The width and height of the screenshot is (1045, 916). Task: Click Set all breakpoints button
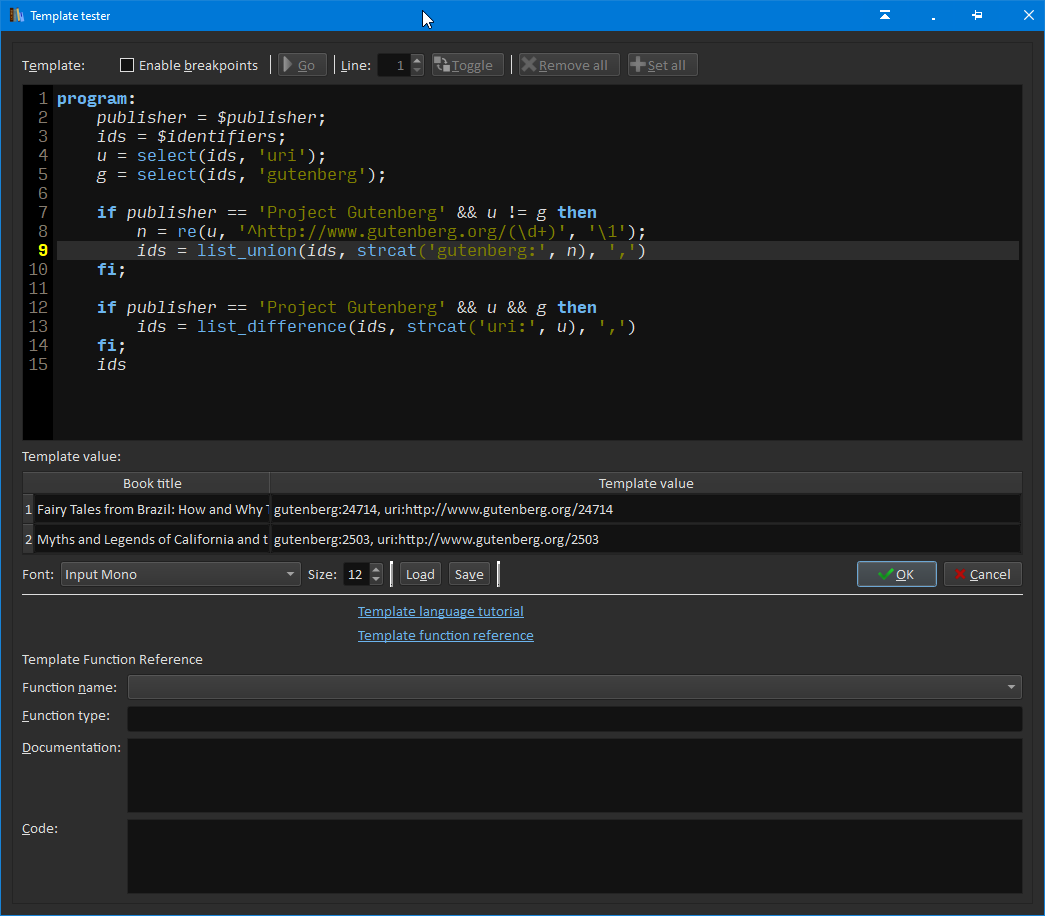(x=662, y=65)
